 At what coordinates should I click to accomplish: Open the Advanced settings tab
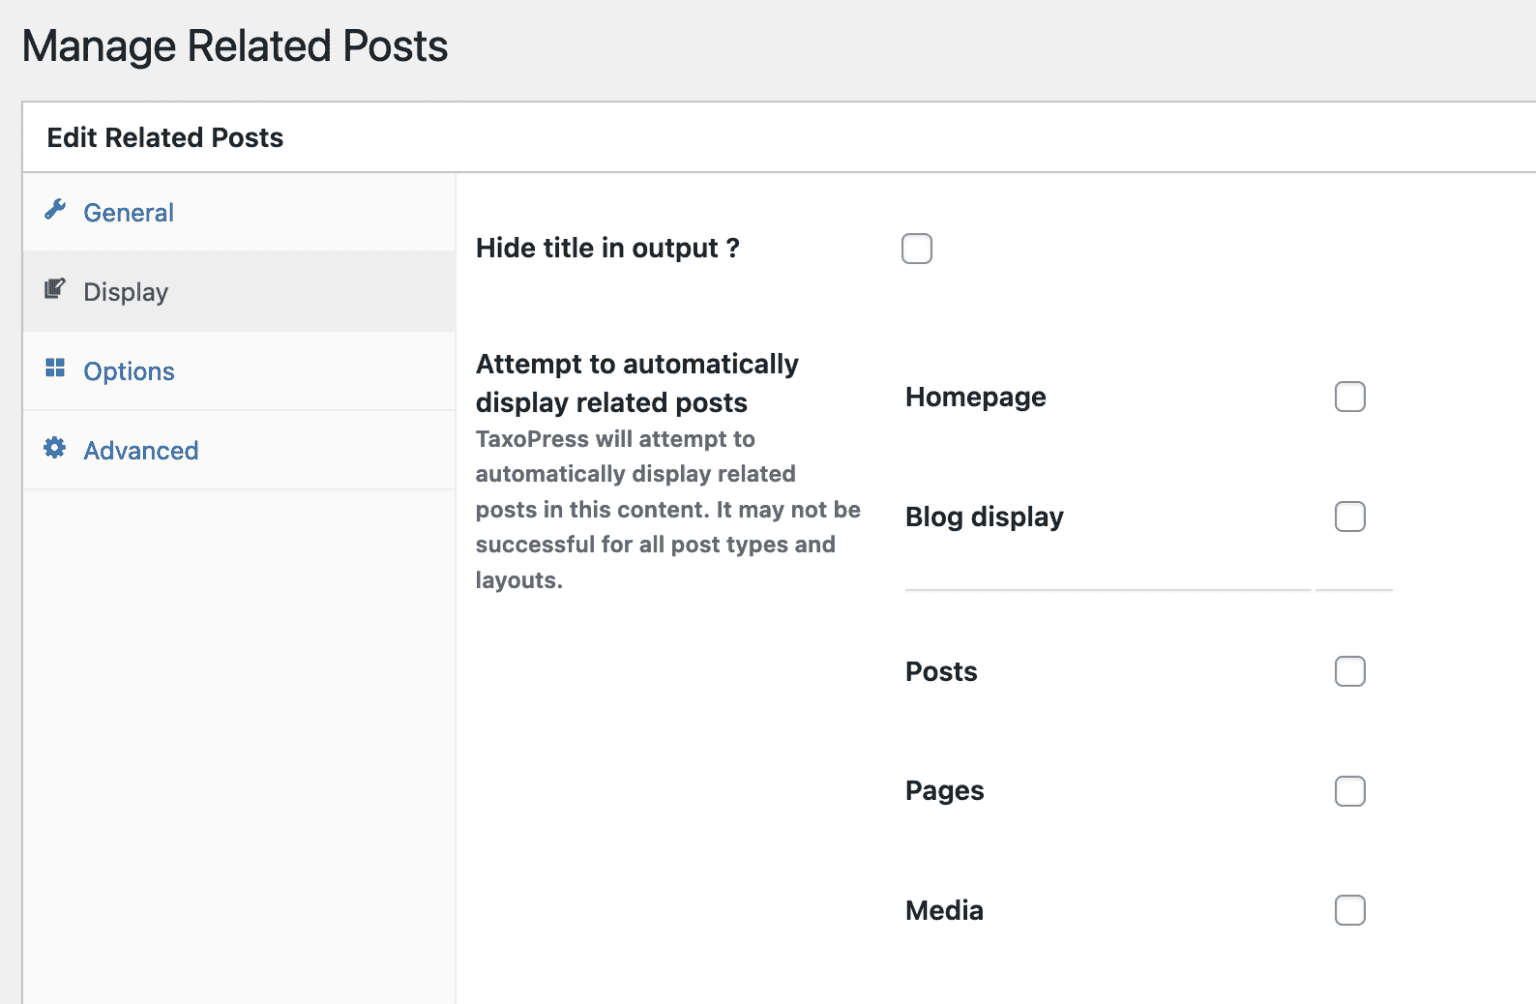click(x=140, y=450)
